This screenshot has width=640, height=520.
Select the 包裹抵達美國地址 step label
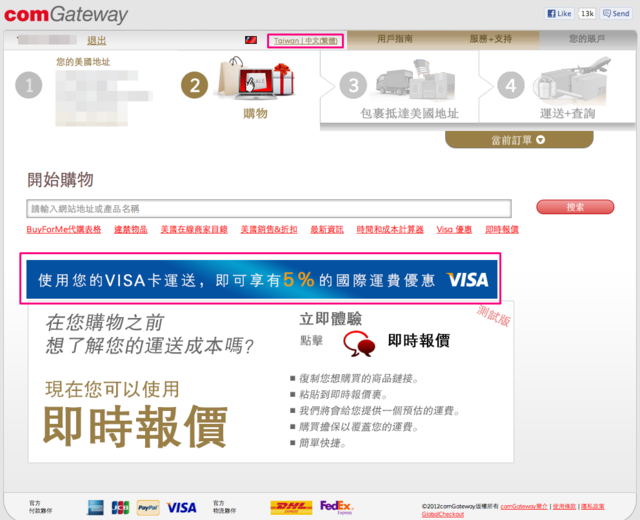tap(409, 113)
